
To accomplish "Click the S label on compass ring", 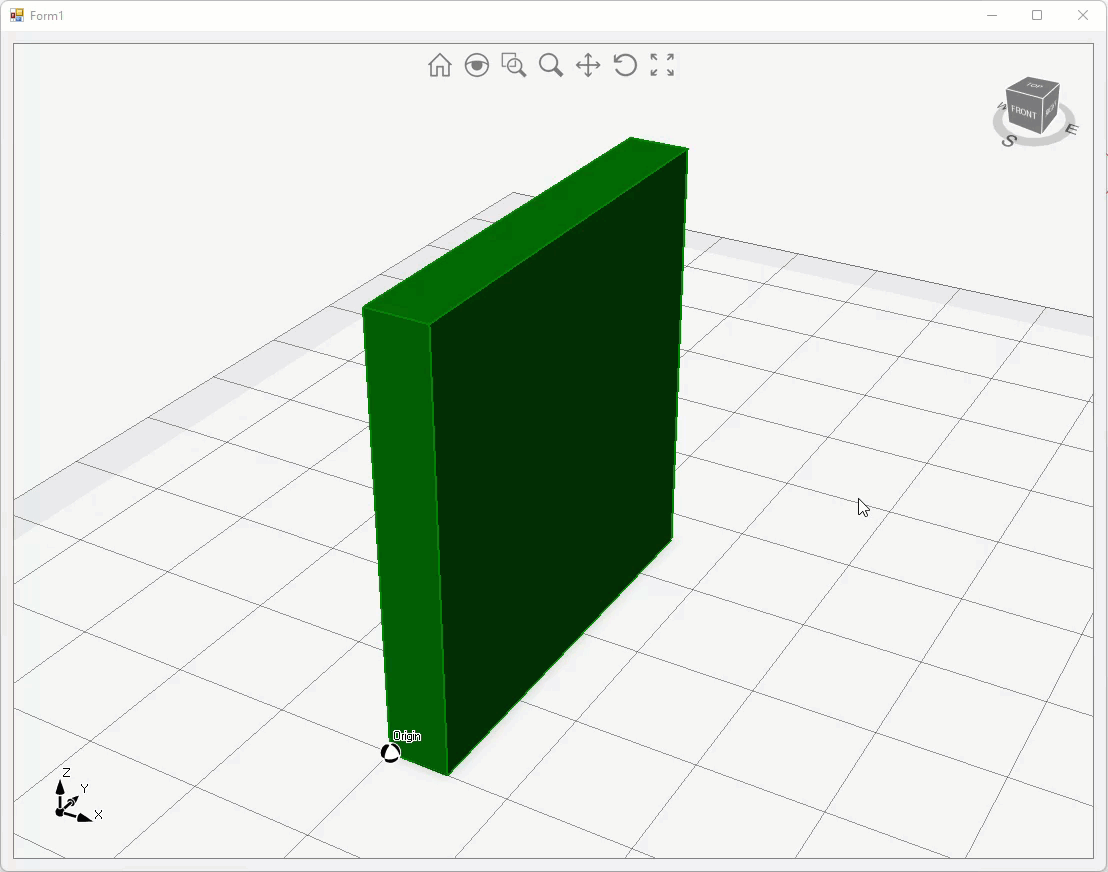I will coord(1009,141).
